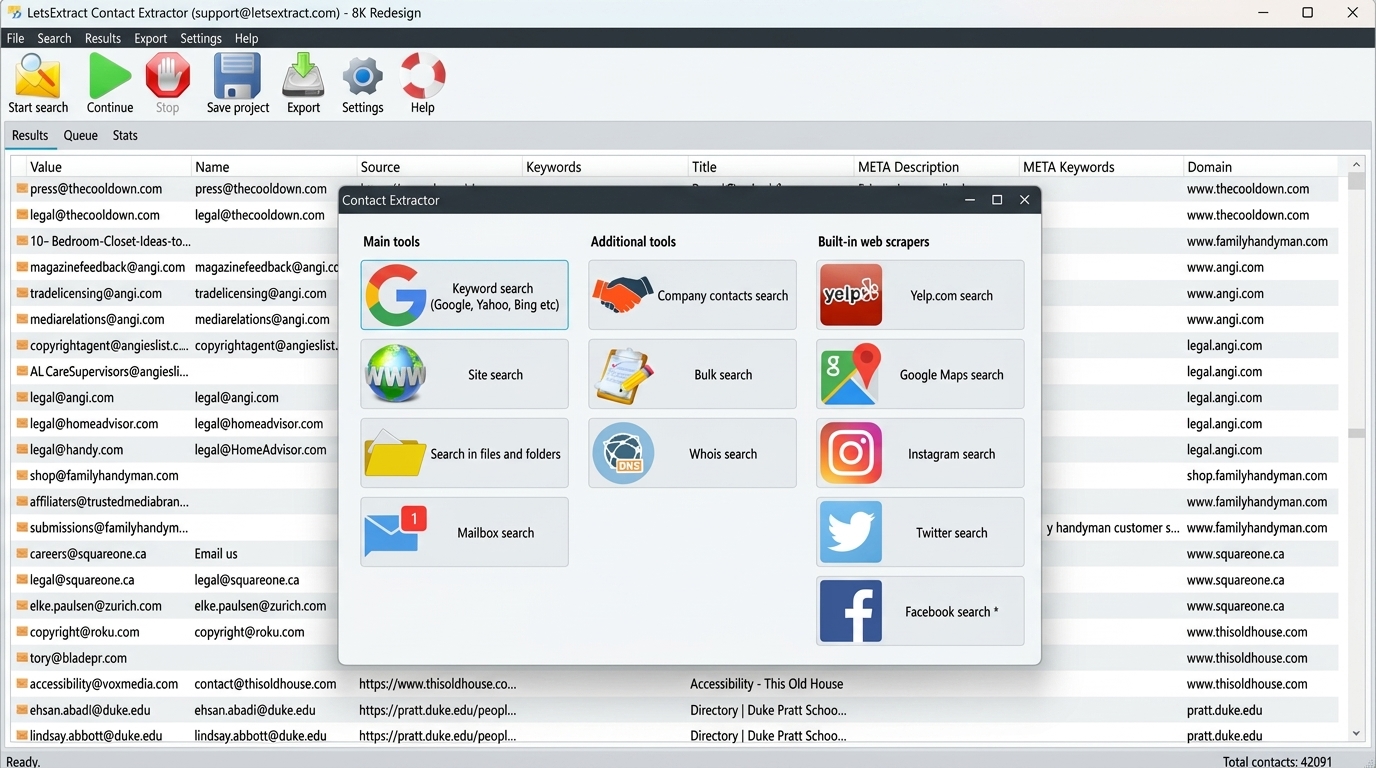Launch the Google Maps search scraper
The height and width of the screenshot is (768, 1376).
pos(920,374)
